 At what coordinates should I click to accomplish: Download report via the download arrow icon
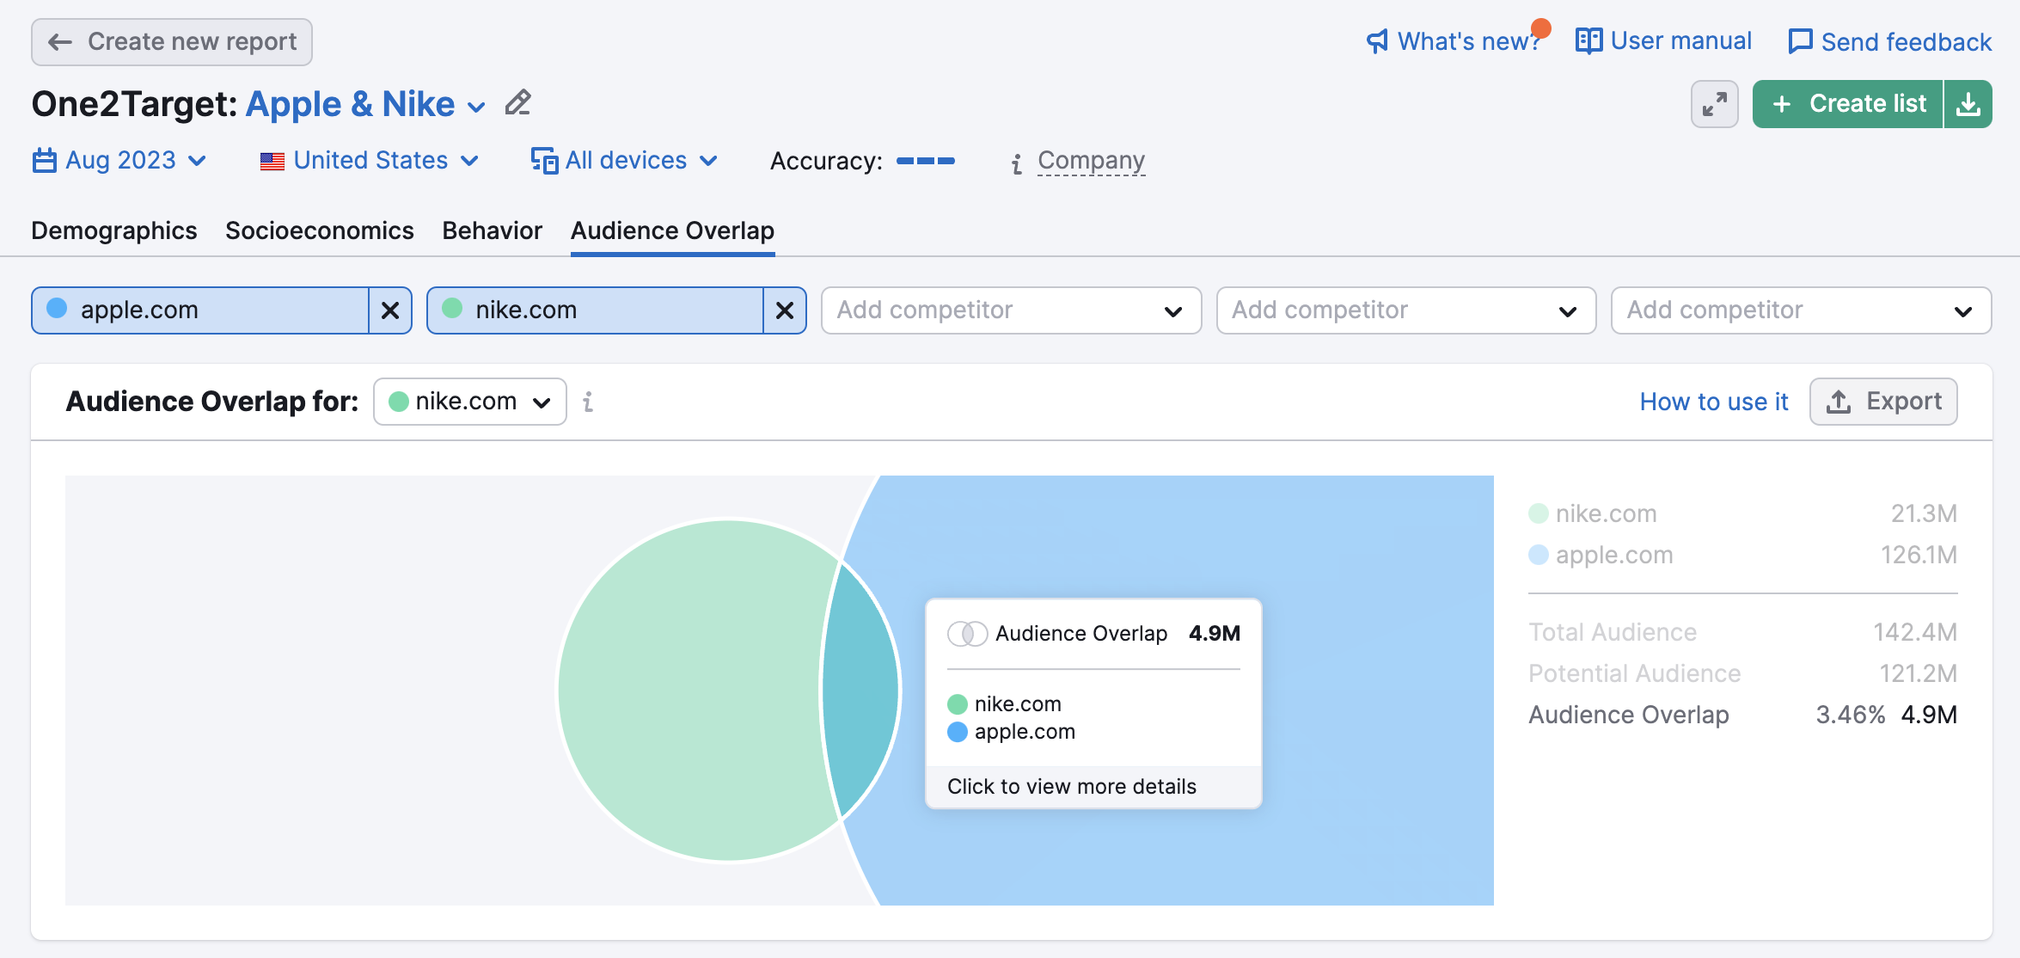click(x=1968, y=104)
